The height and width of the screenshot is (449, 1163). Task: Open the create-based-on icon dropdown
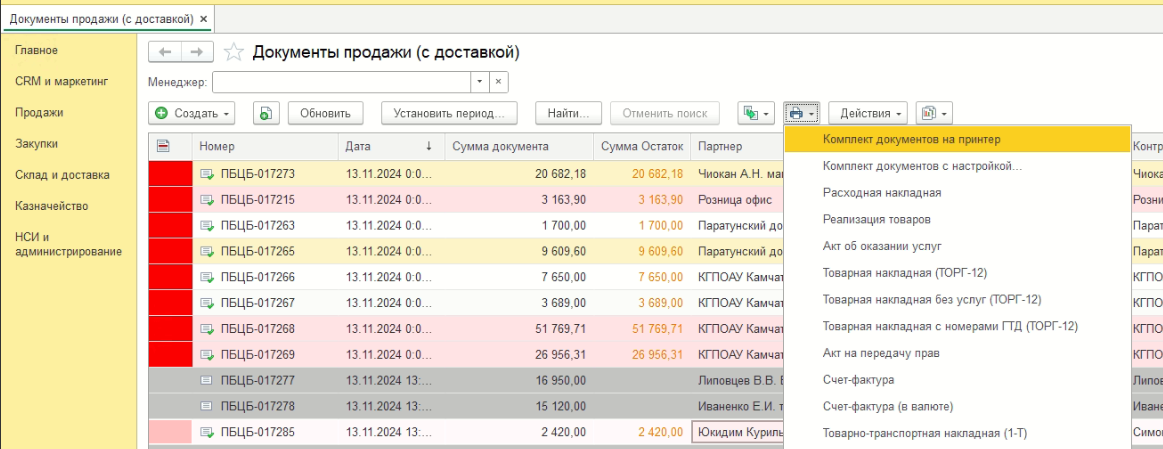[755, 114]
